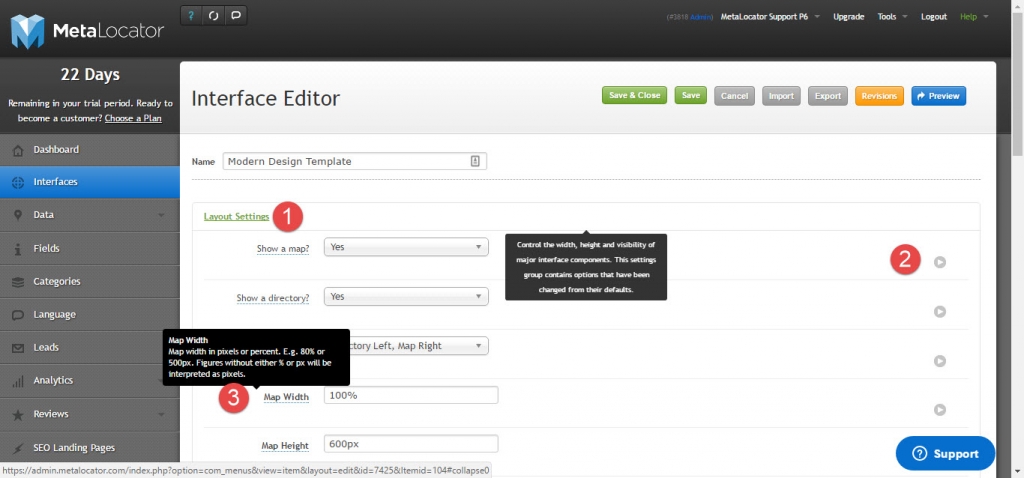The image size is (1024, 478).
Task: Click the Name input field
Action: pos(355,161)
